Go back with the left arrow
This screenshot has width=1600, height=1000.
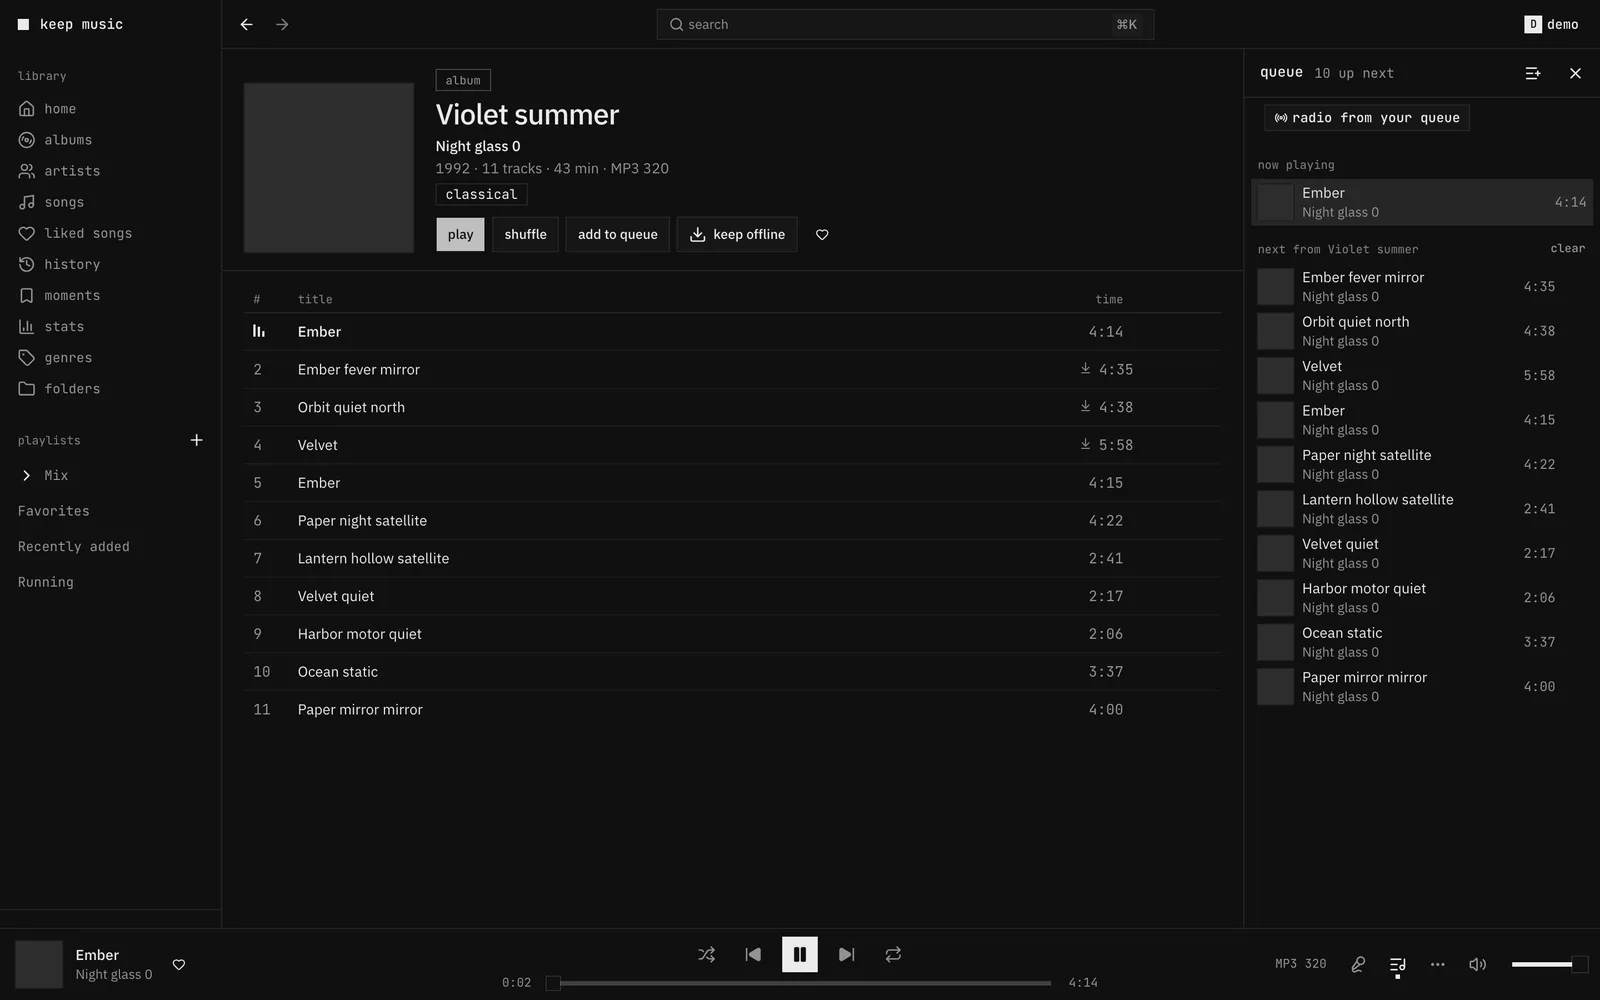coord(246,24)
